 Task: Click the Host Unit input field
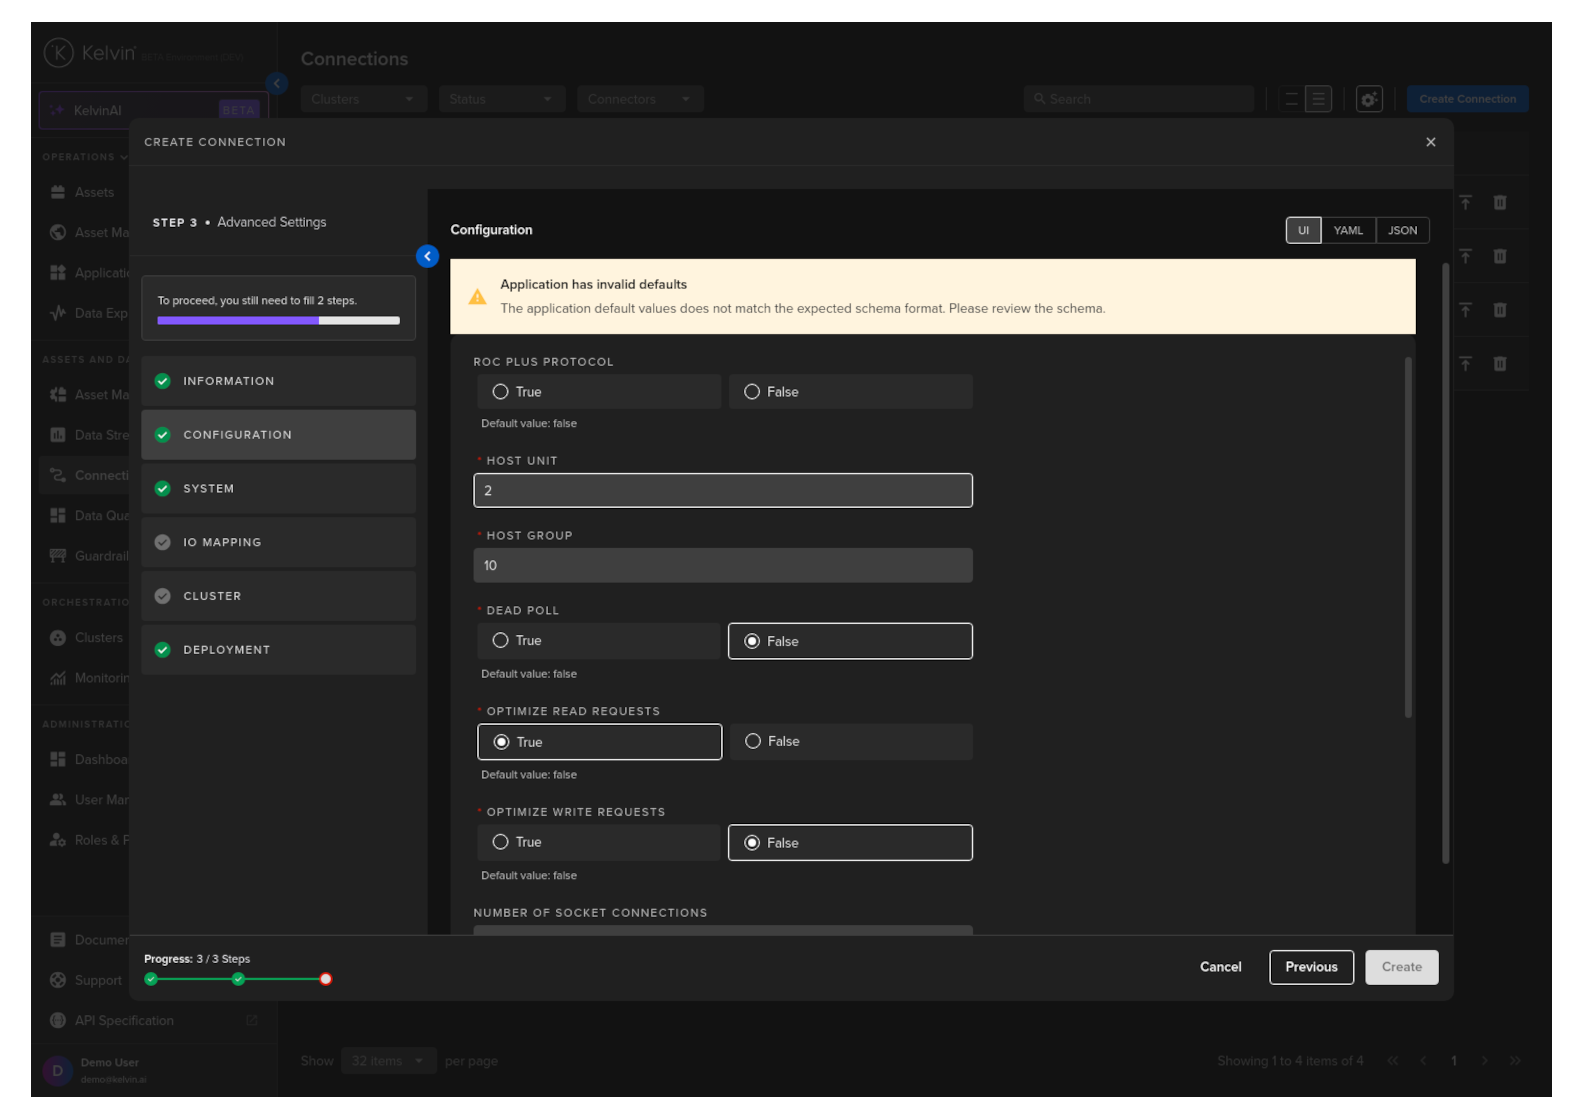(x=722, y=491)
